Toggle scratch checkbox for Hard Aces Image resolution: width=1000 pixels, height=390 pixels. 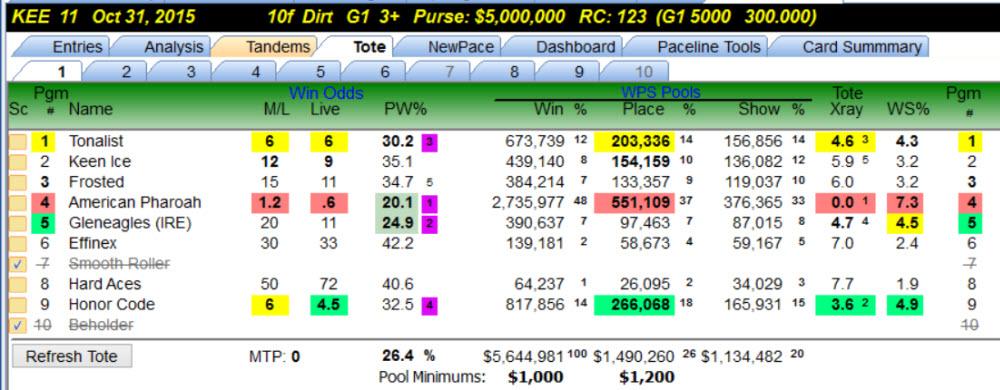[17, 284]
